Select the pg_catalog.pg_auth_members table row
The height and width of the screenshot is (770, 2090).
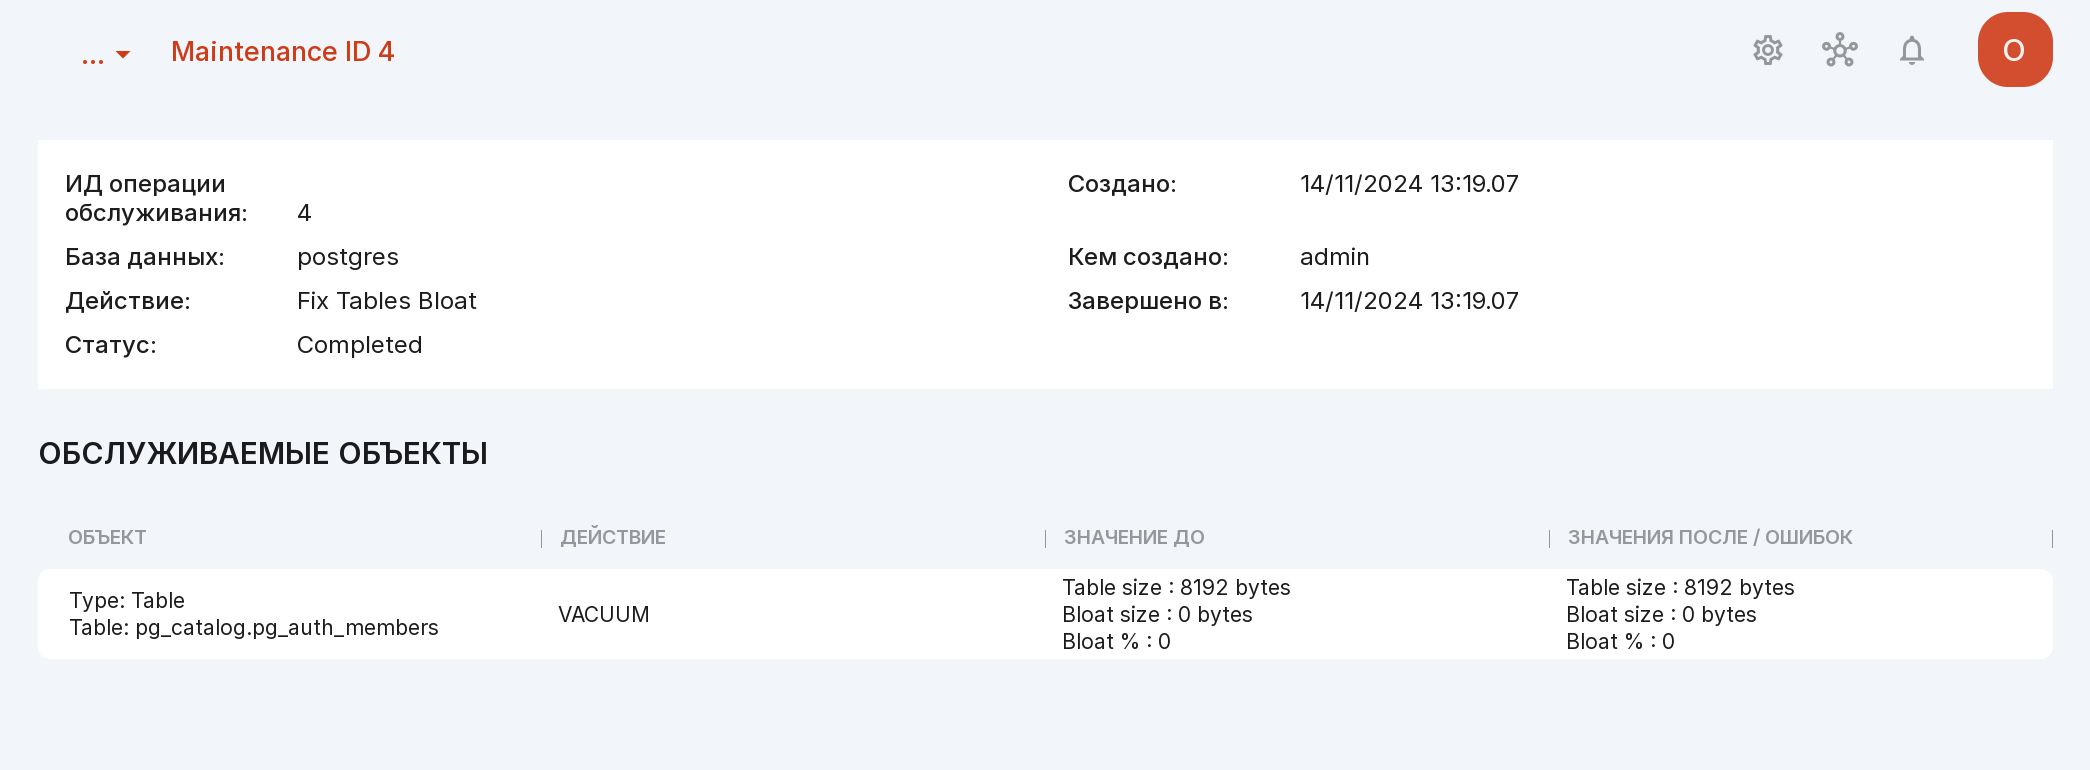(1045, 614)
